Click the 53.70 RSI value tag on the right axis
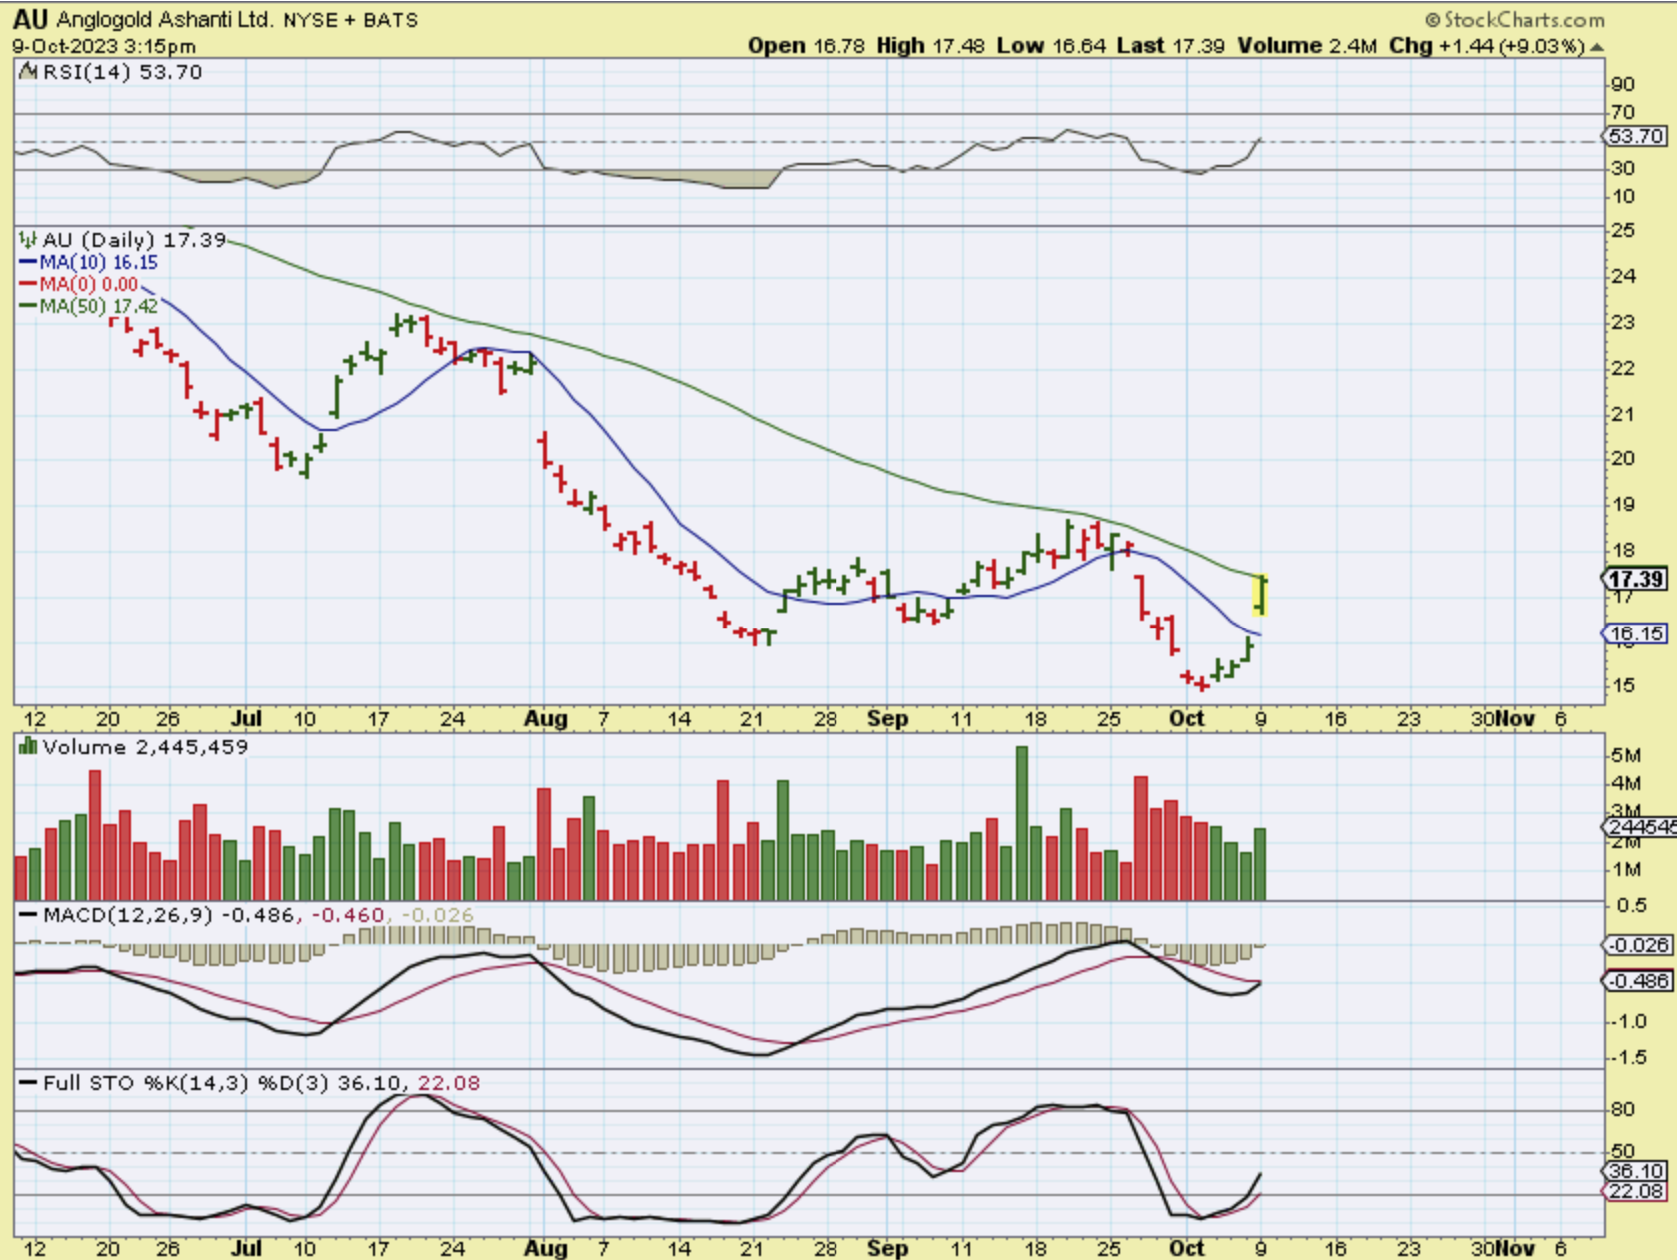The height and width of the screenshot is (1260, 1677). point(1636,136)
